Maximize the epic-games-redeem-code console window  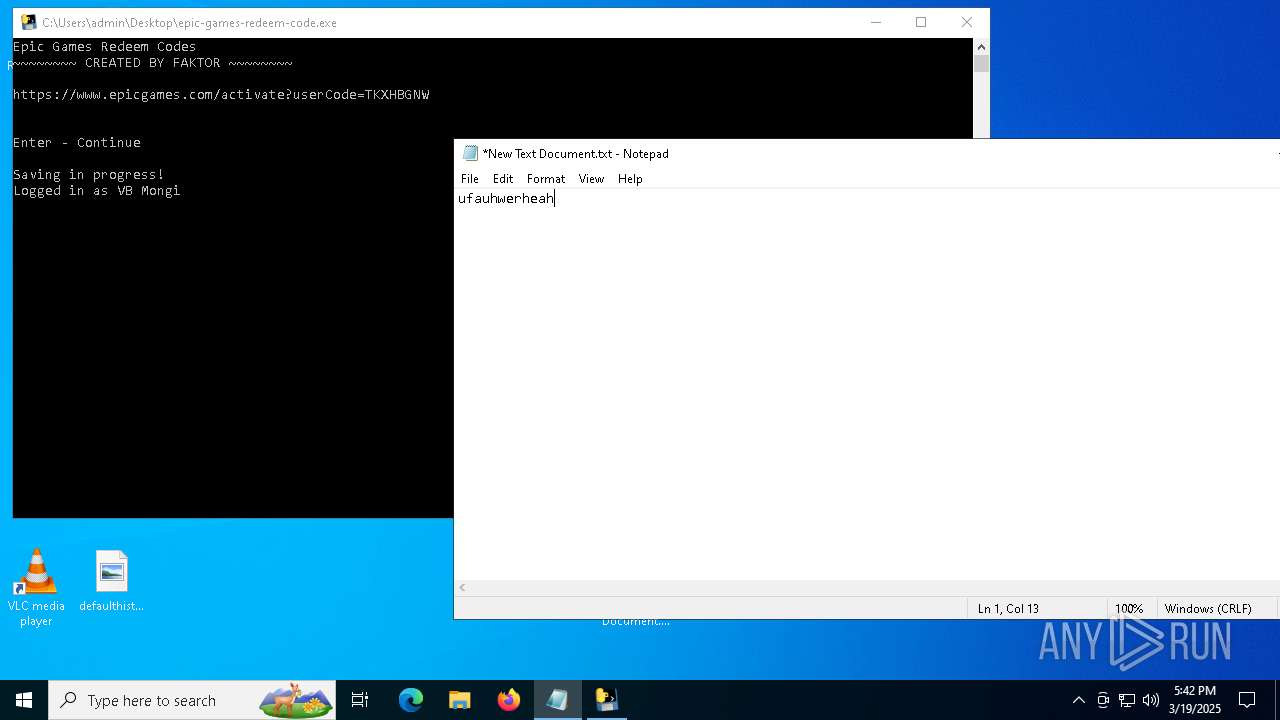click(921, 22)
